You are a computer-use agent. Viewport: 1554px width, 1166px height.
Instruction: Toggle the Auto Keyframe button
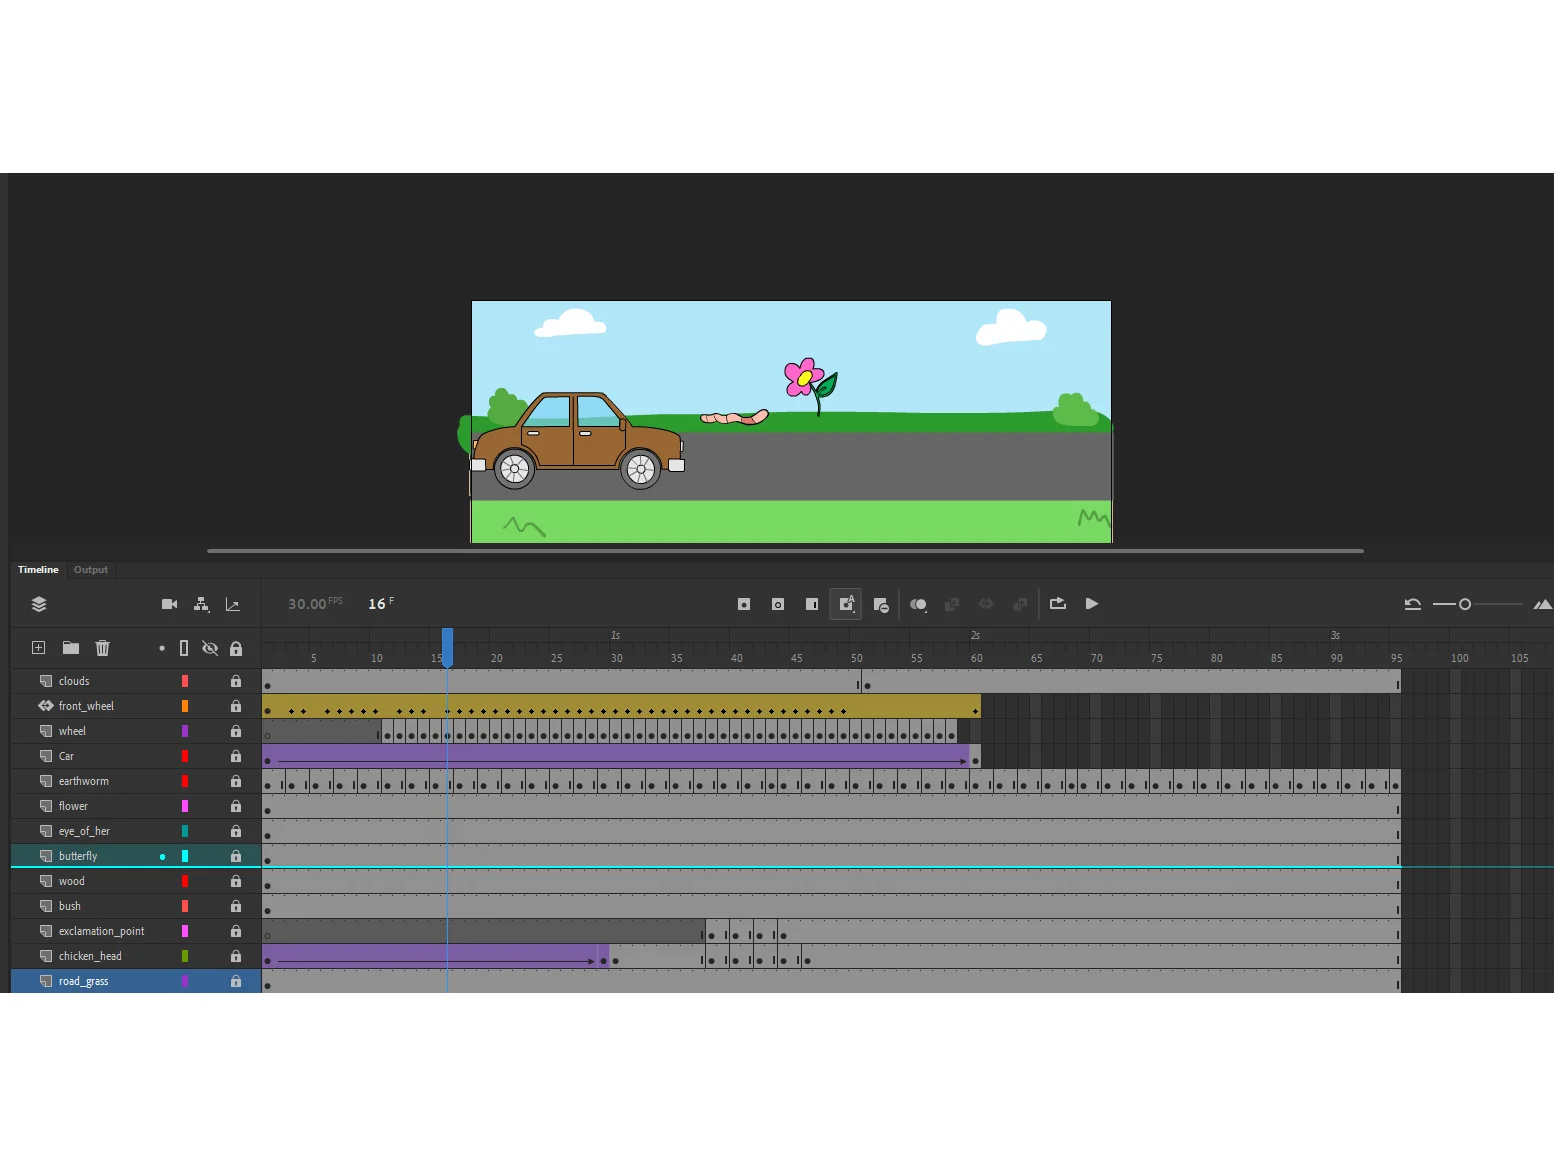coord(846,604)
